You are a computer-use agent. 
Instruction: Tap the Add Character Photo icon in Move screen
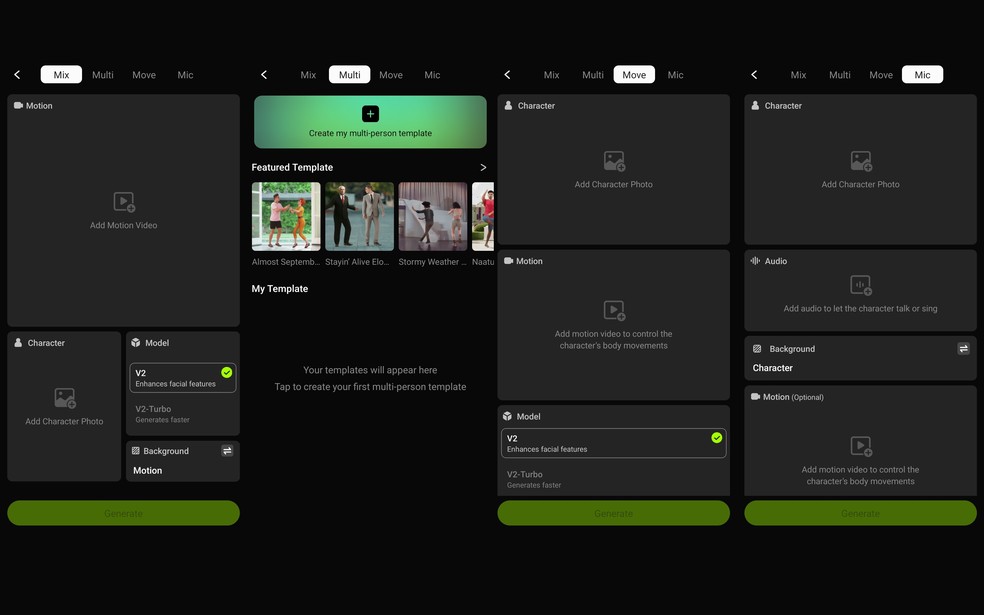click(614, 161)
